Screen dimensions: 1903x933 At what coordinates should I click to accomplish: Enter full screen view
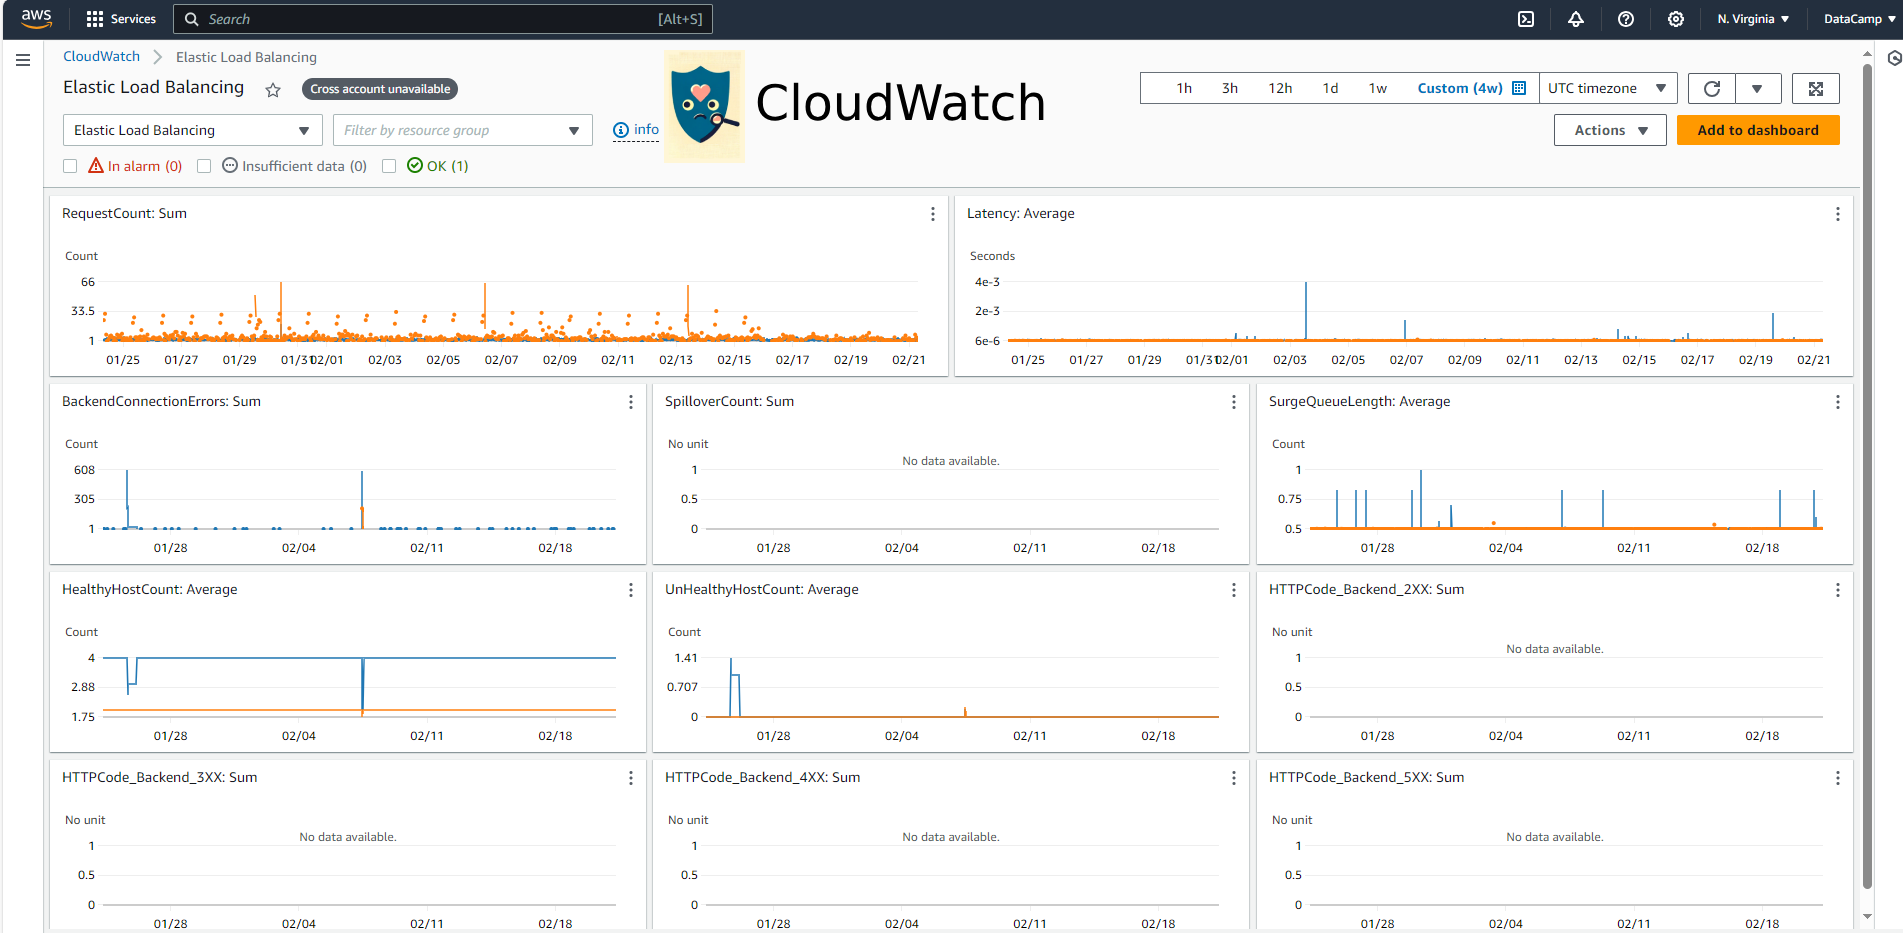pyautogui.click(x=1816, y=88)
